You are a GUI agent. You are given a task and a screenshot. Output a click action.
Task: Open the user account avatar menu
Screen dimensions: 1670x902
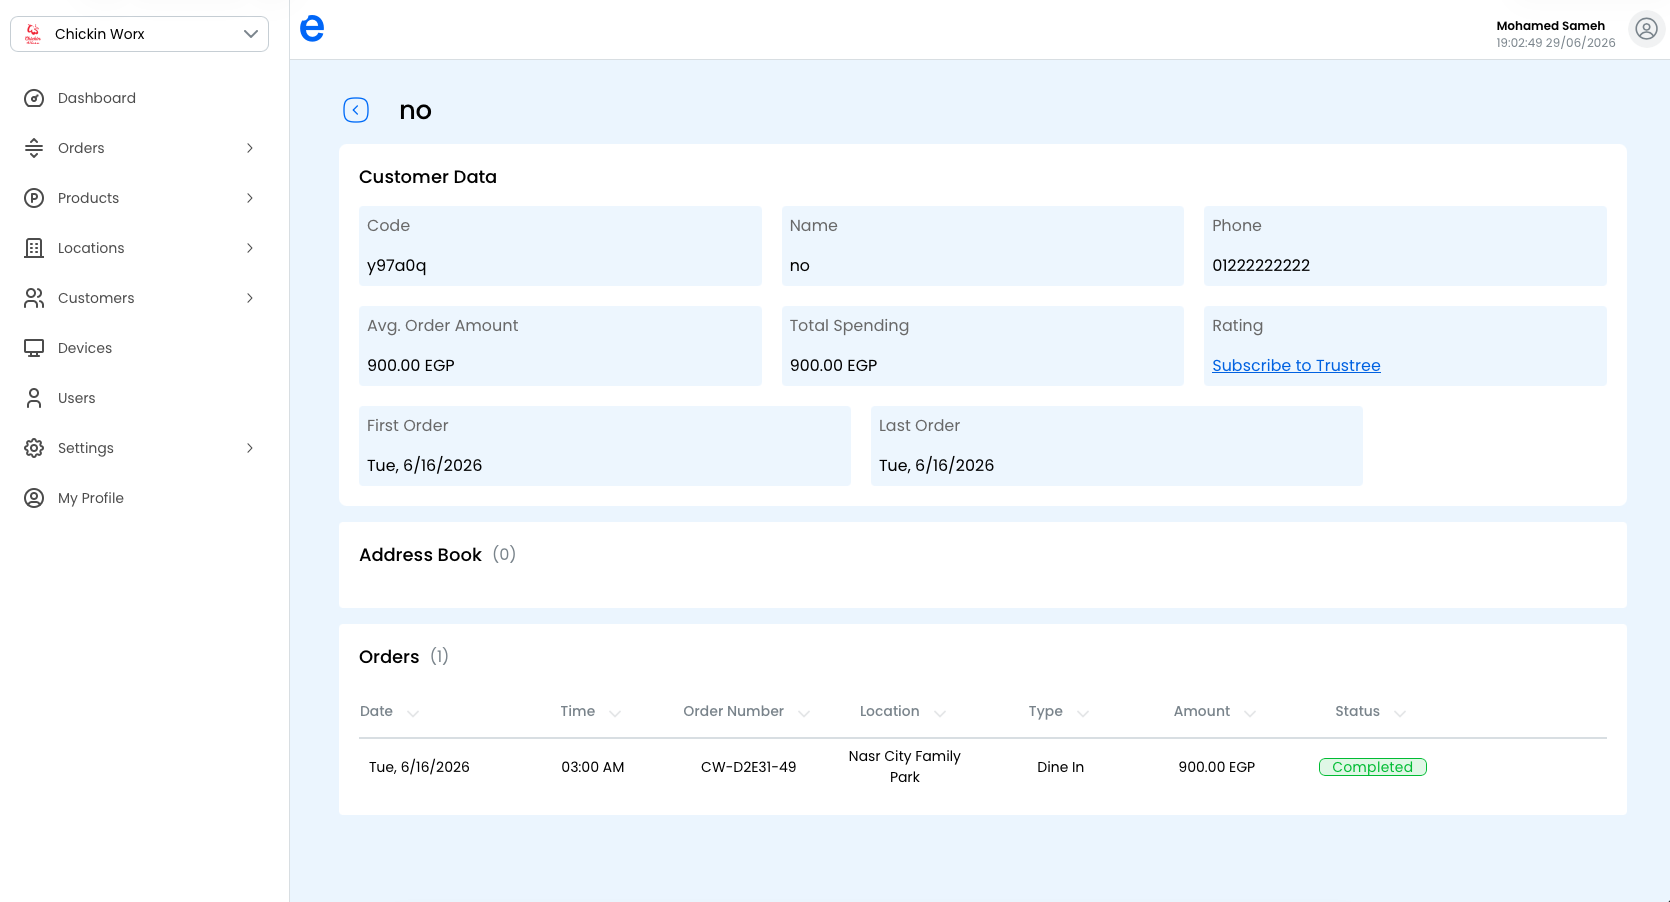pos(1646,29)
